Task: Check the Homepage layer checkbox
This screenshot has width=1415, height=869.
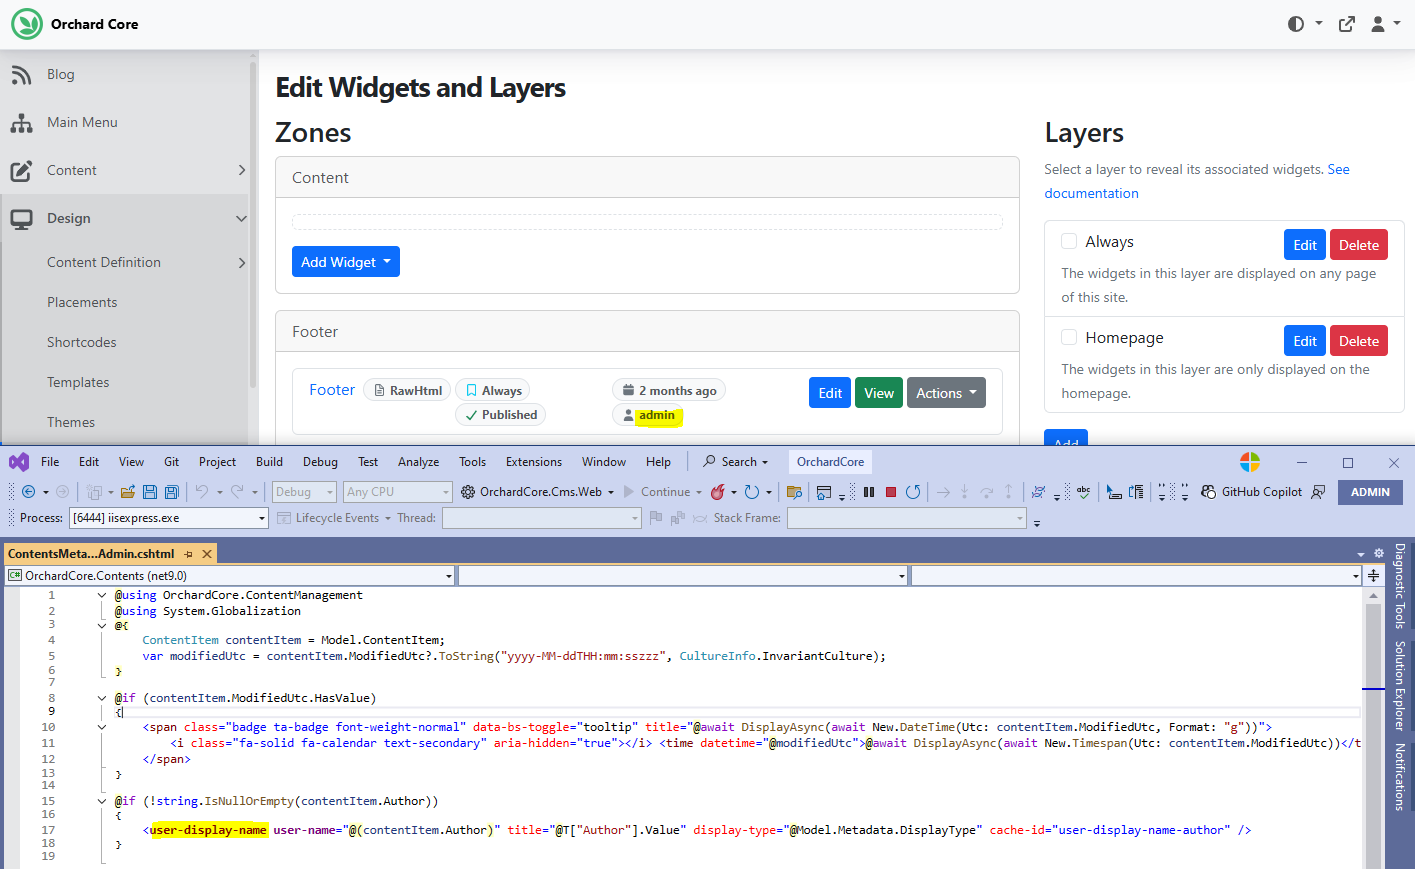Action: click(1069, 337)
